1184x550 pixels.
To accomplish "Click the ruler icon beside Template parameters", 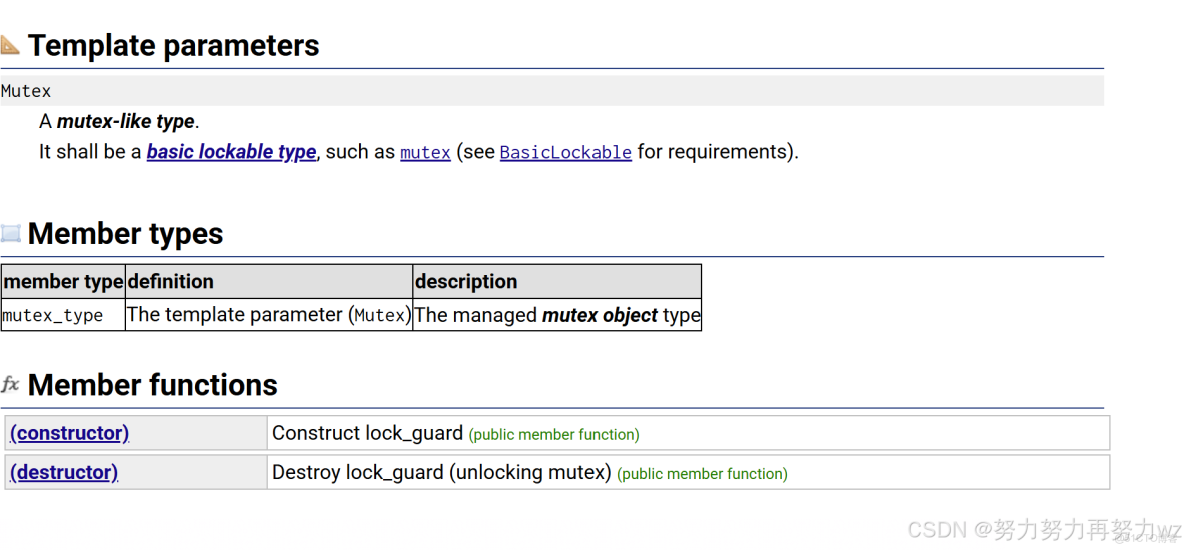I will pos(10,45).
